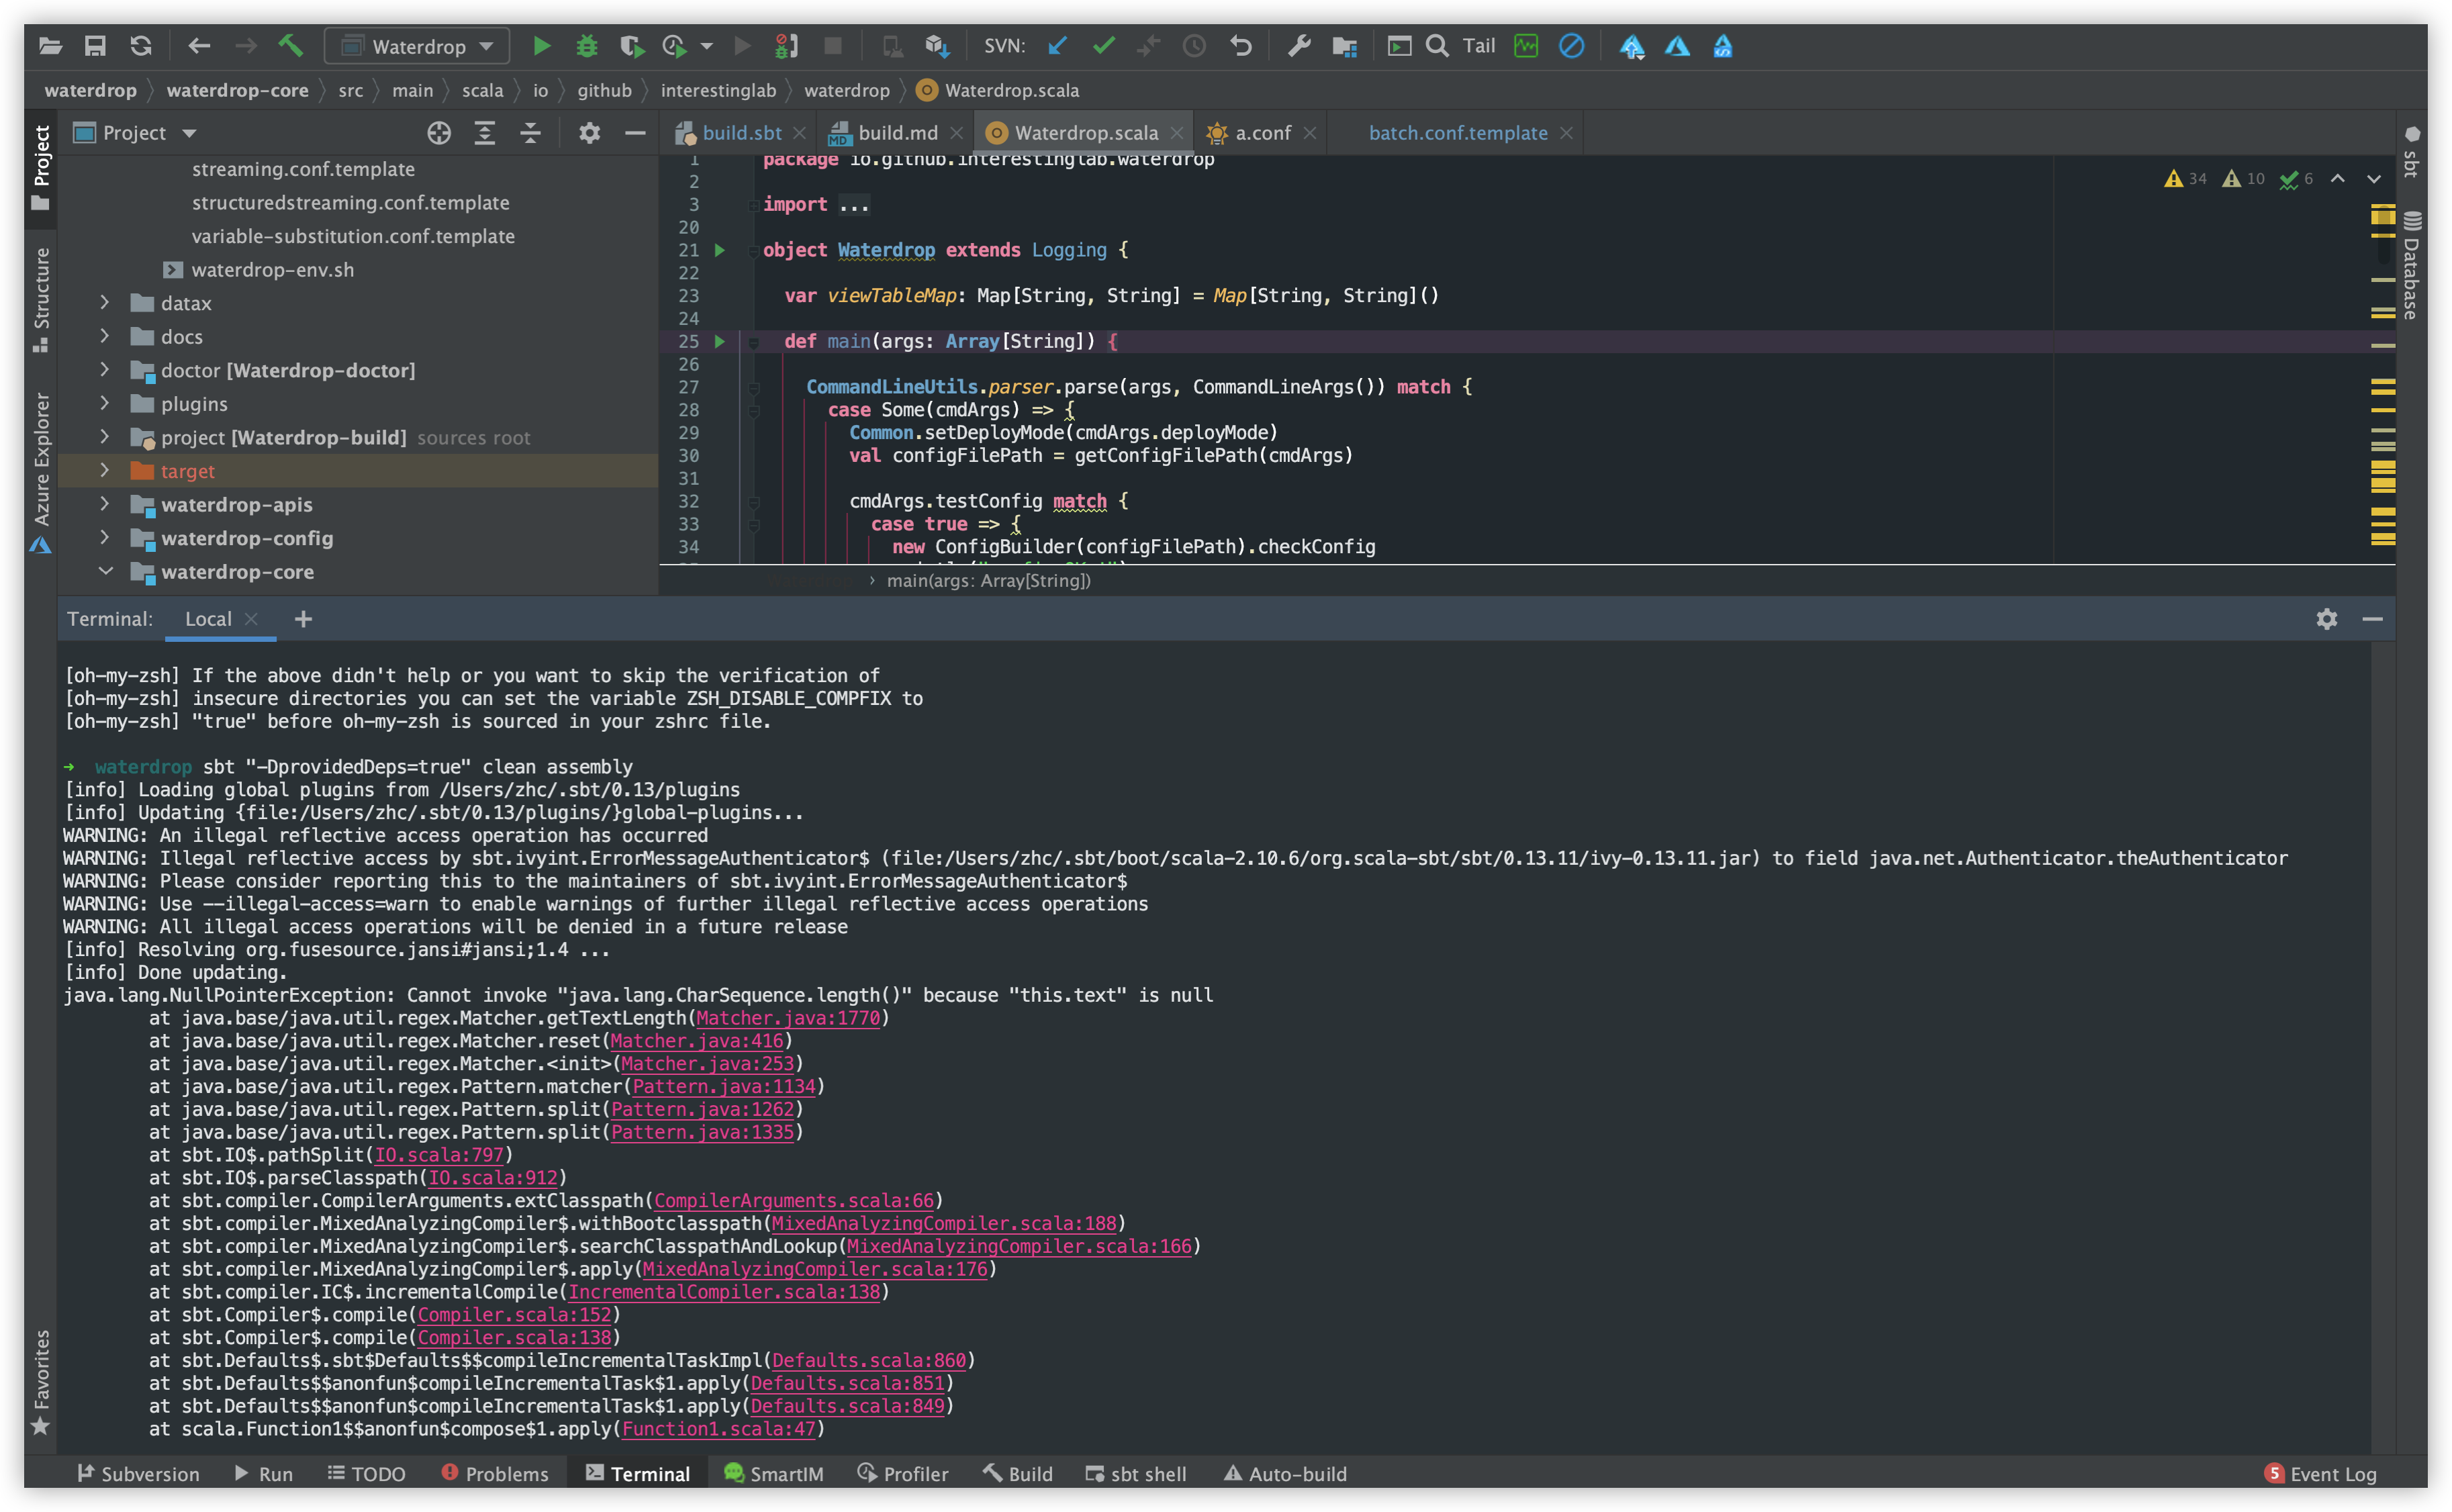The width and height of the screenshot is (2452, 1512).
Task: Run the Waterdrop configuration
Action: (x=541, y=46)
